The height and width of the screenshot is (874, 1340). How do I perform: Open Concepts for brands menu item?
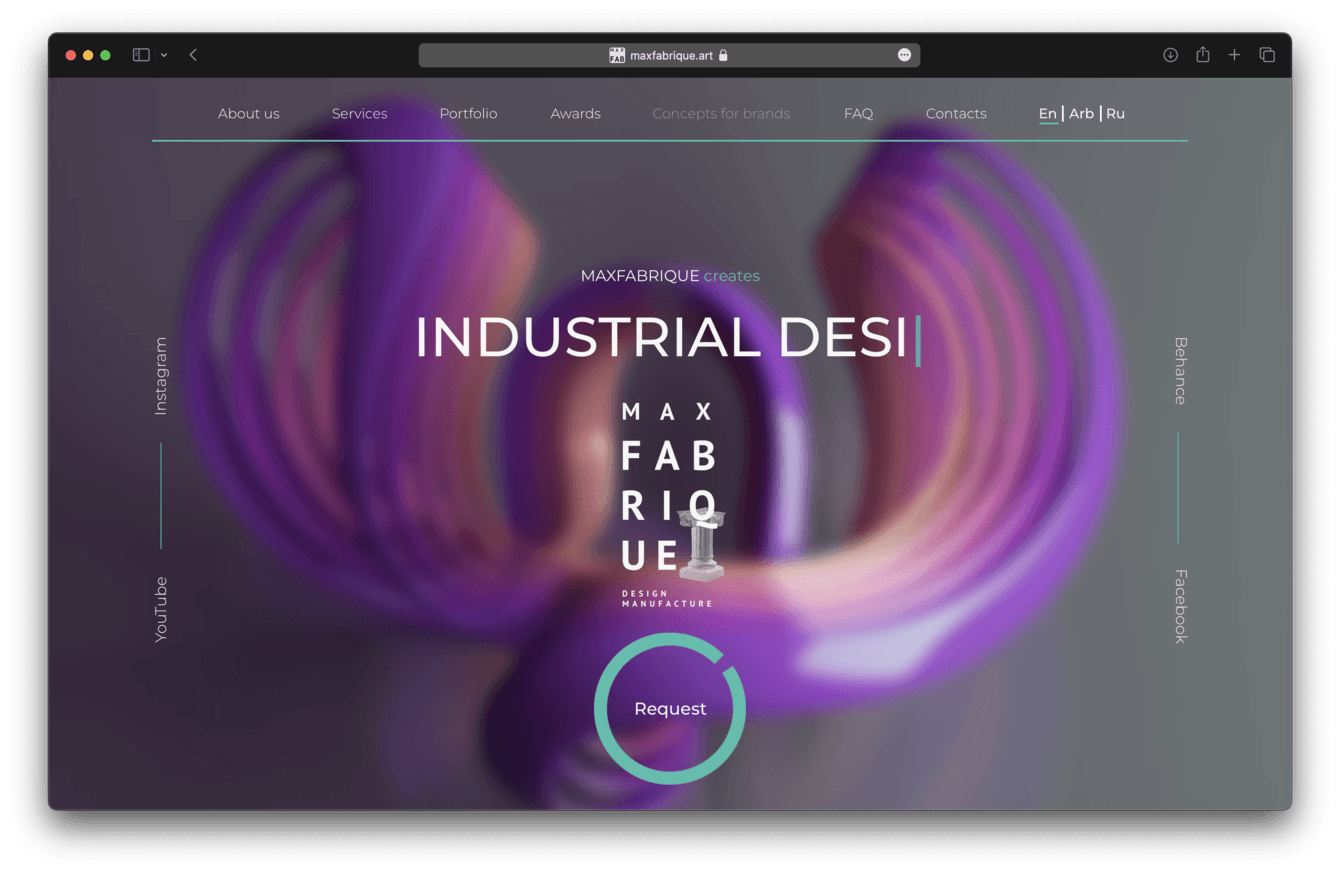click(721, 114)
